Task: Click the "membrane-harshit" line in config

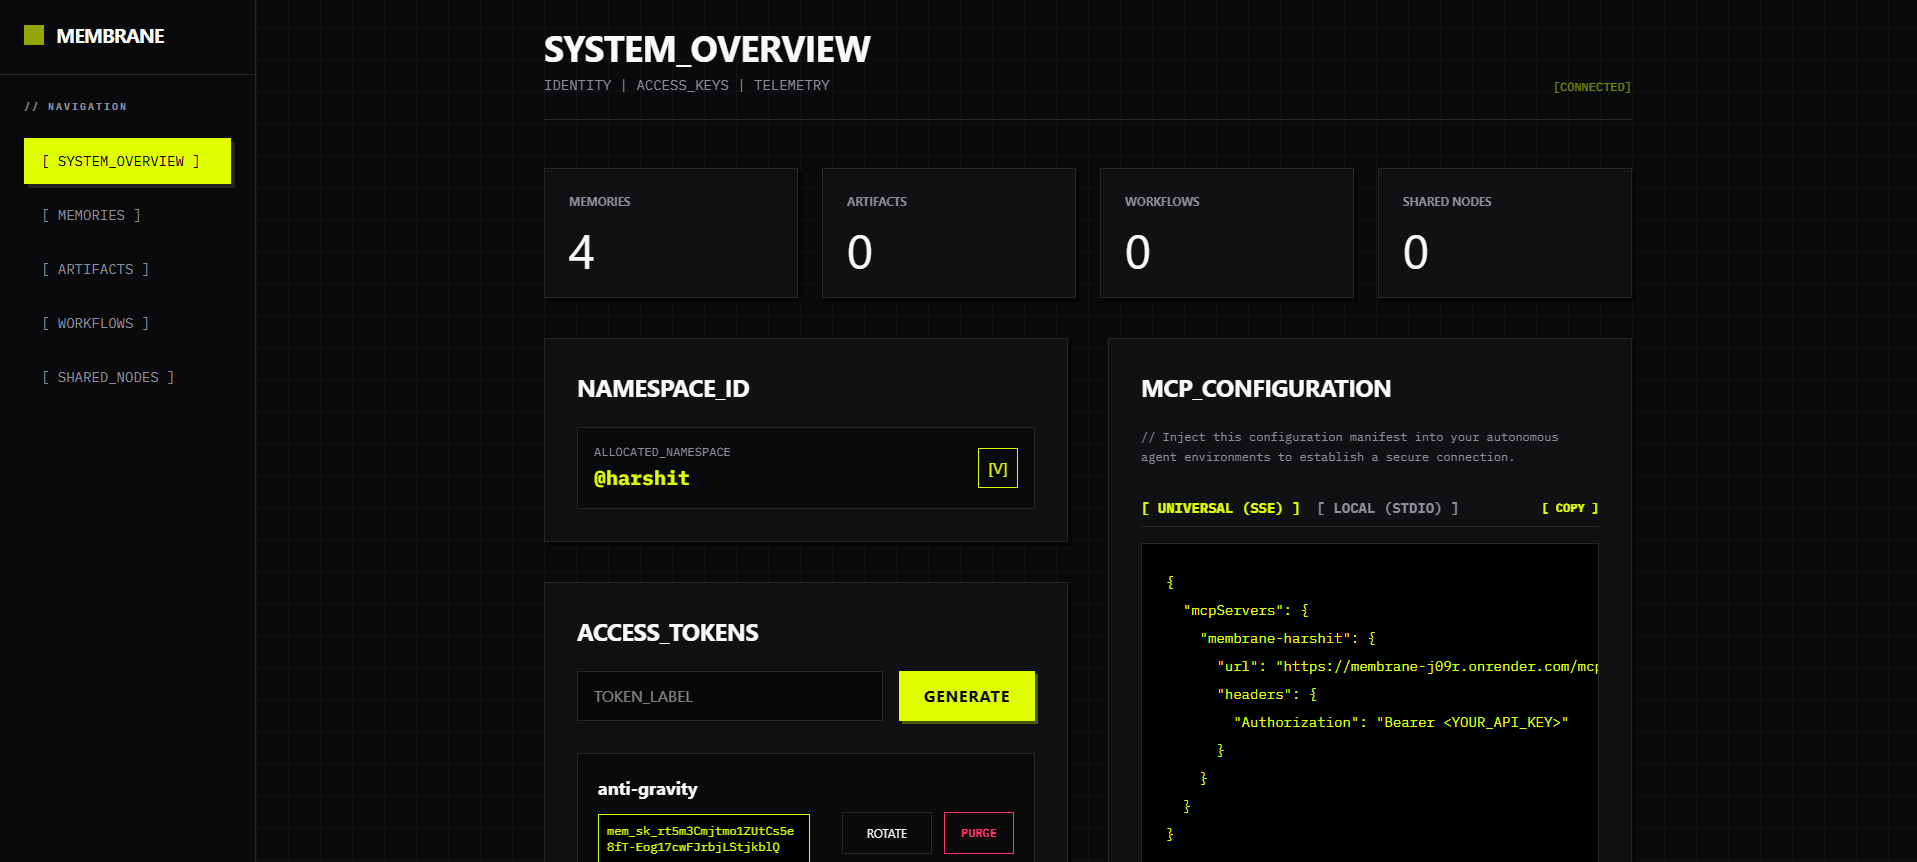Action: [1287, 638]
